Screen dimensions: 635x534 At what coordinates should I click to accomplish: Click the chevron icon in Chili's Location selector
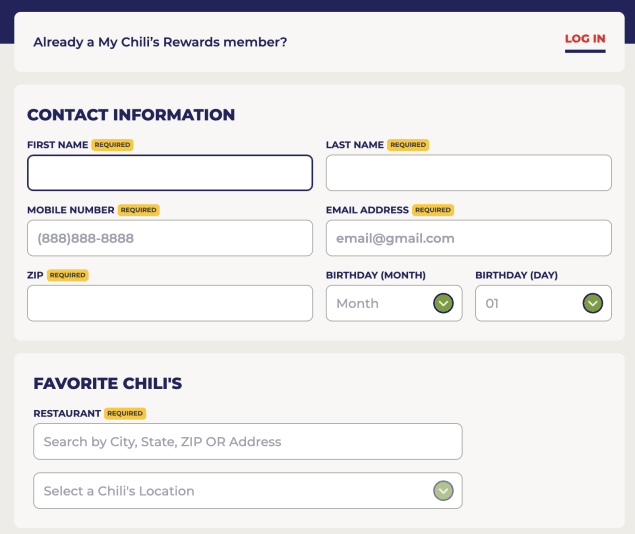[443, 490]
